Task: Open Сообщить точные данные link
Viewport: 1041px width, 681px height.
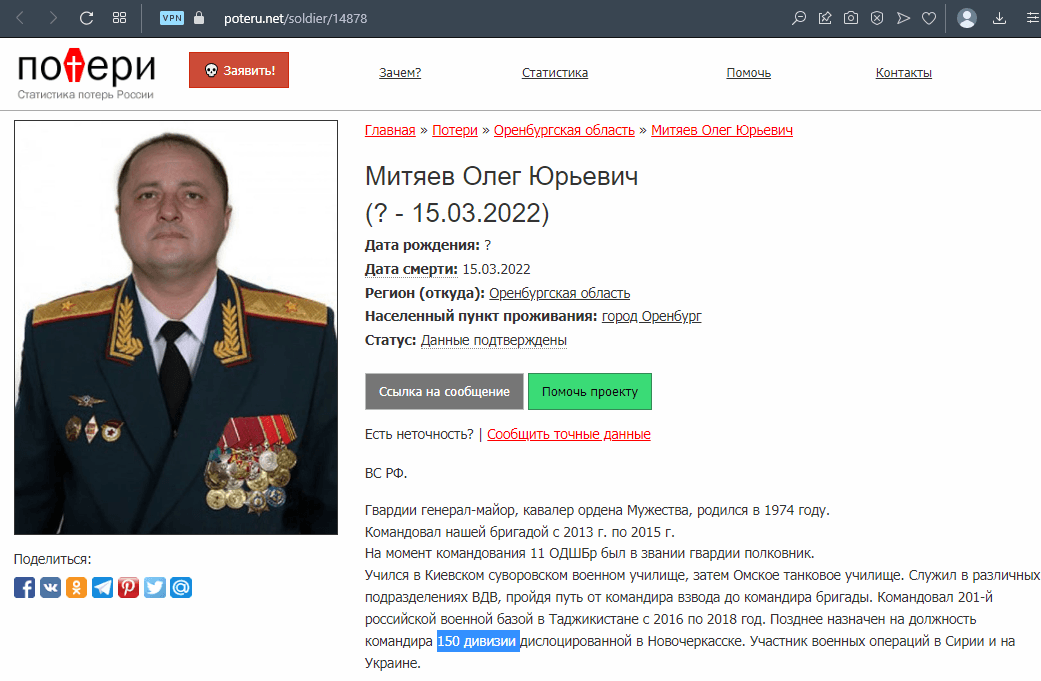Action: tap(568, 434)
